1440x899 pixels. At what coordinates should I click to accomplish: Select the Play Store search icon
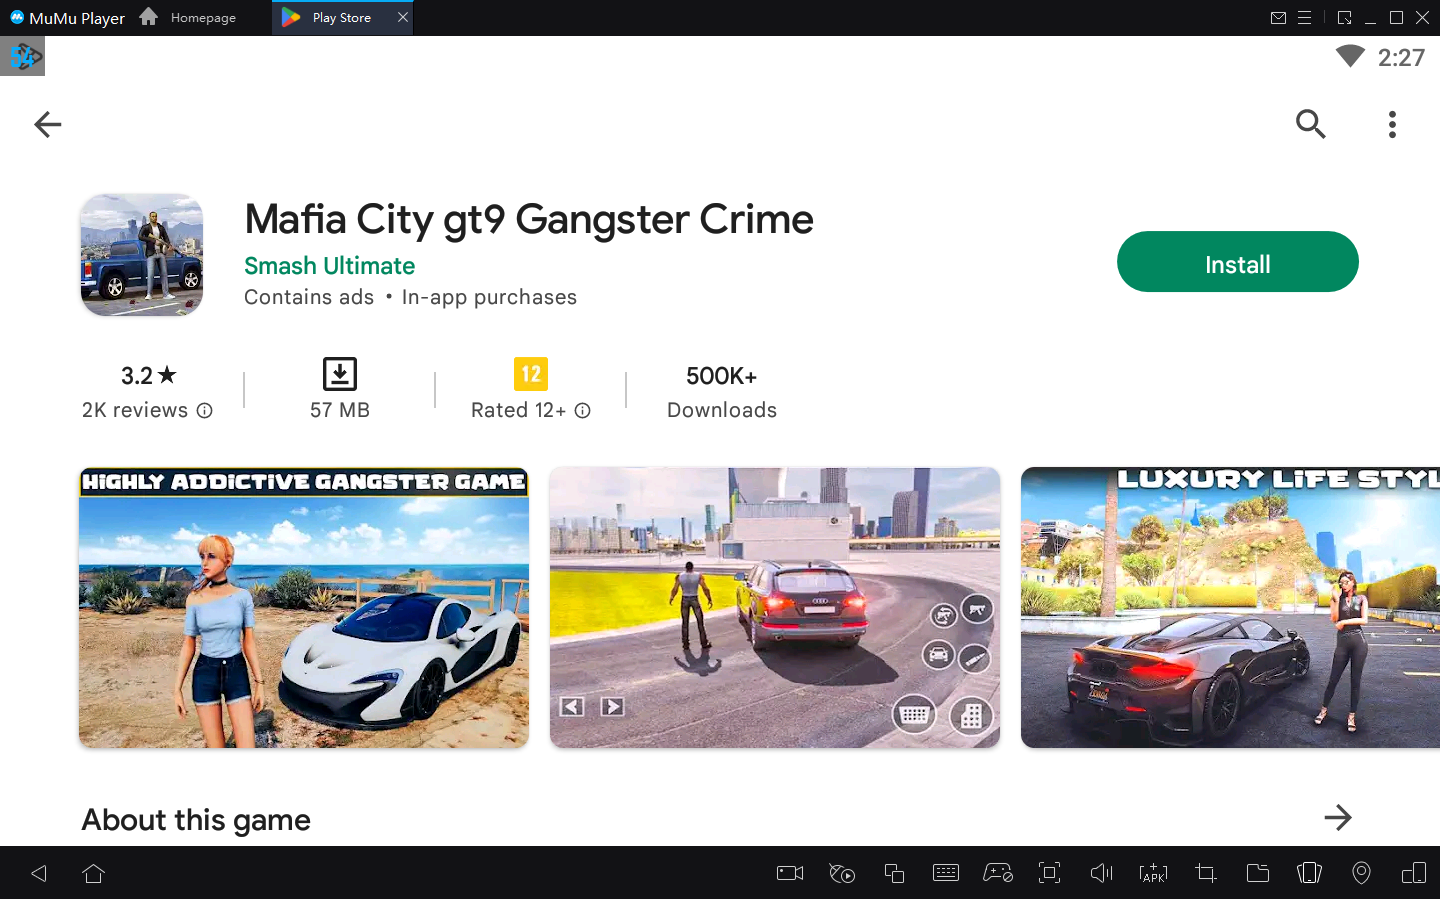[x=1310, y=124]
